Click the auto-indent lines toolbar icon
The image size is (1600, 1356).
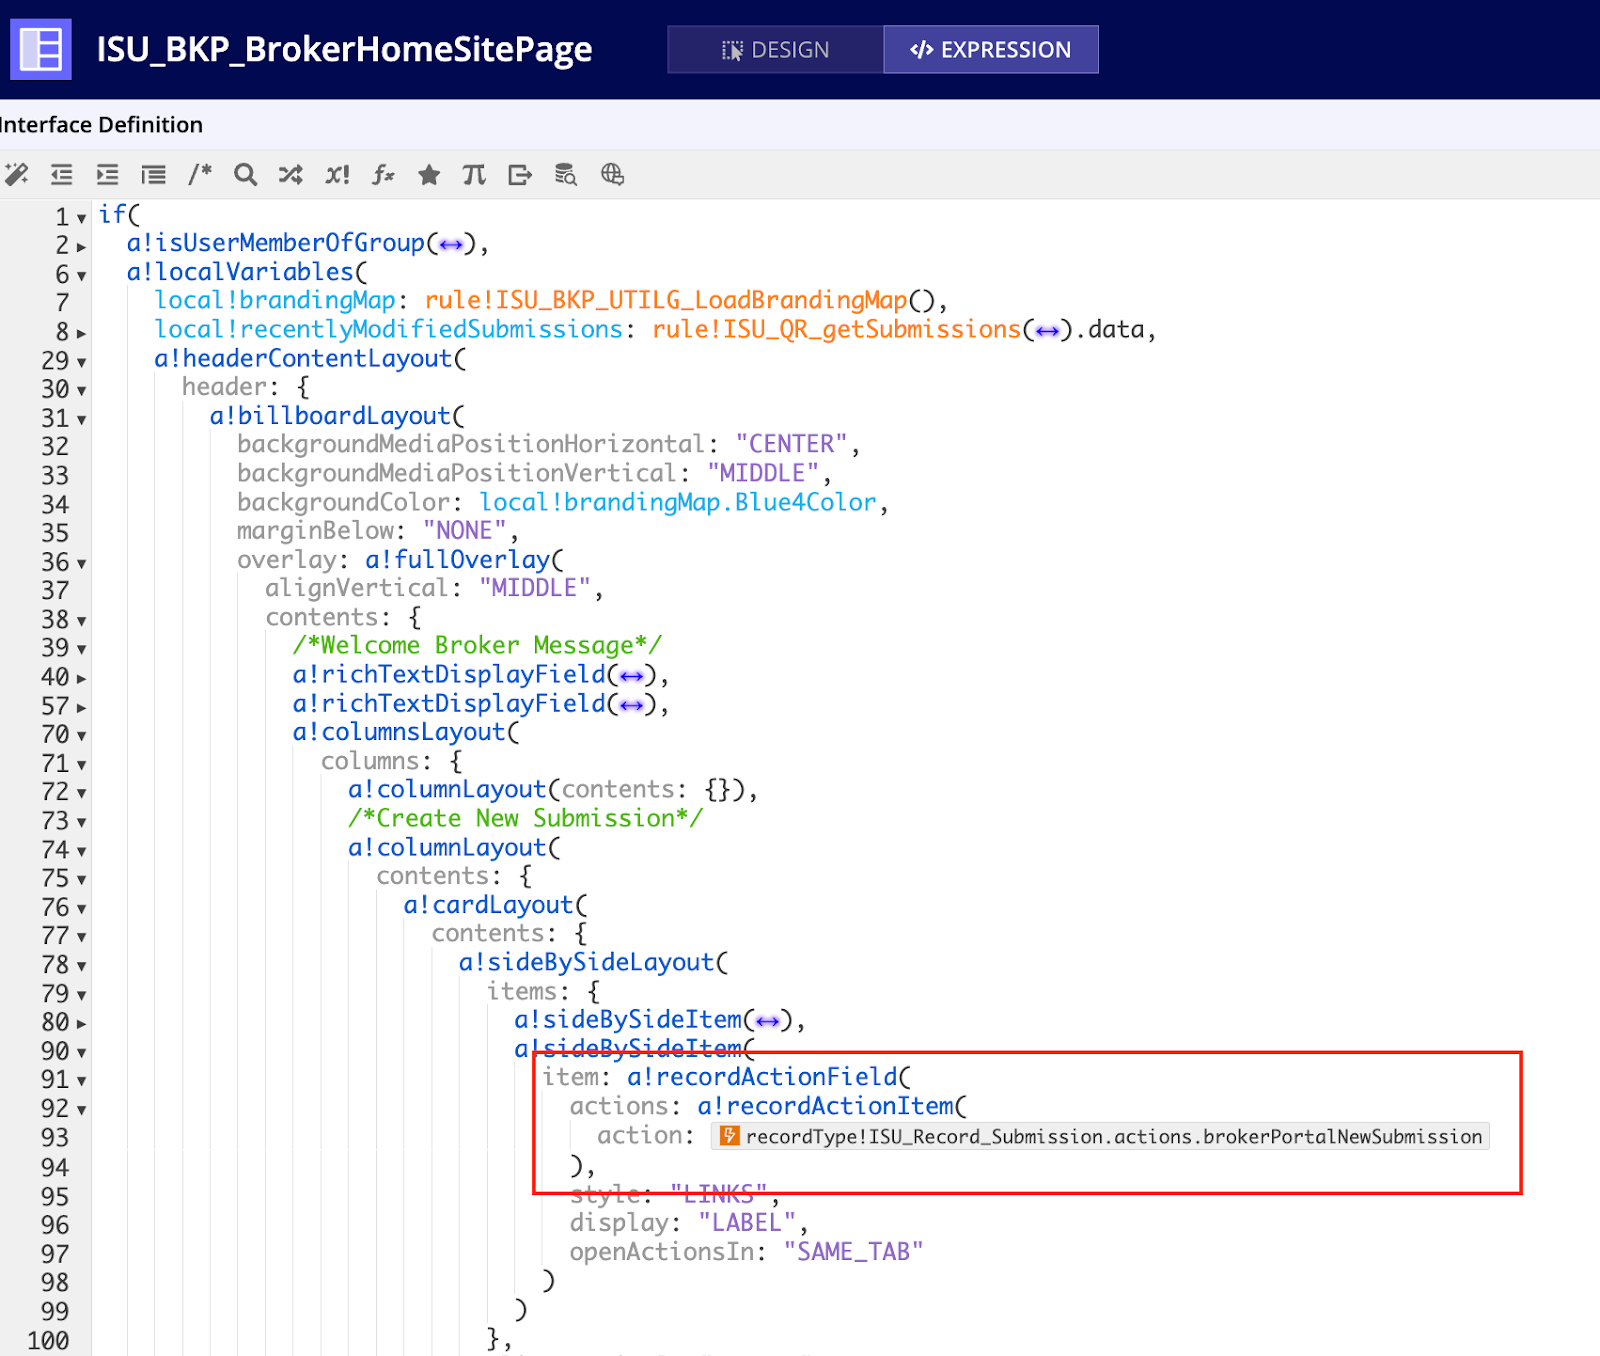tap(154, 175)
